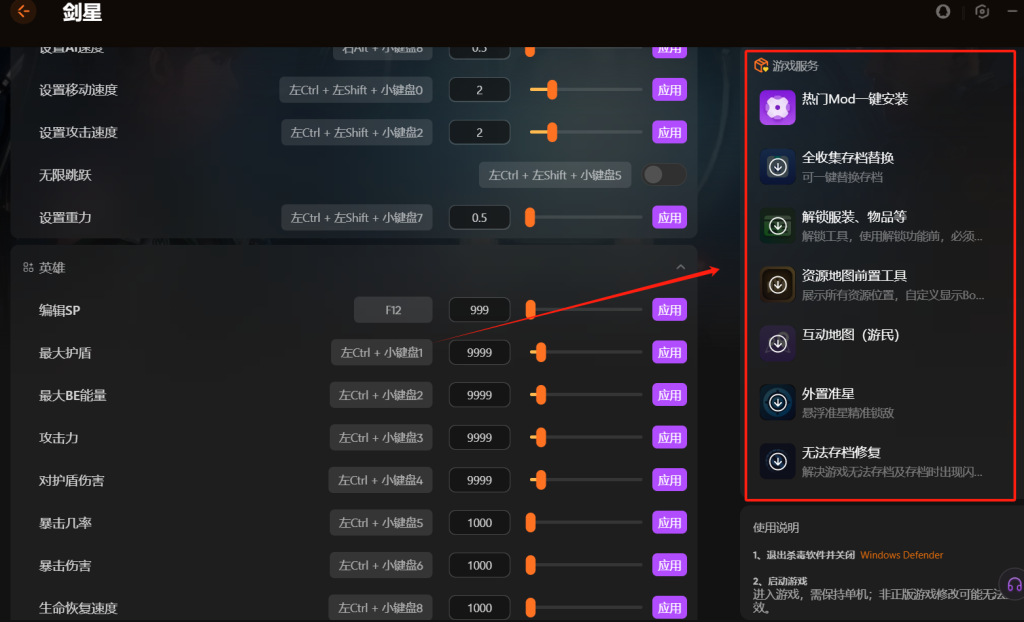Click the 暴击伤害 slider handle

pos(530,565)
